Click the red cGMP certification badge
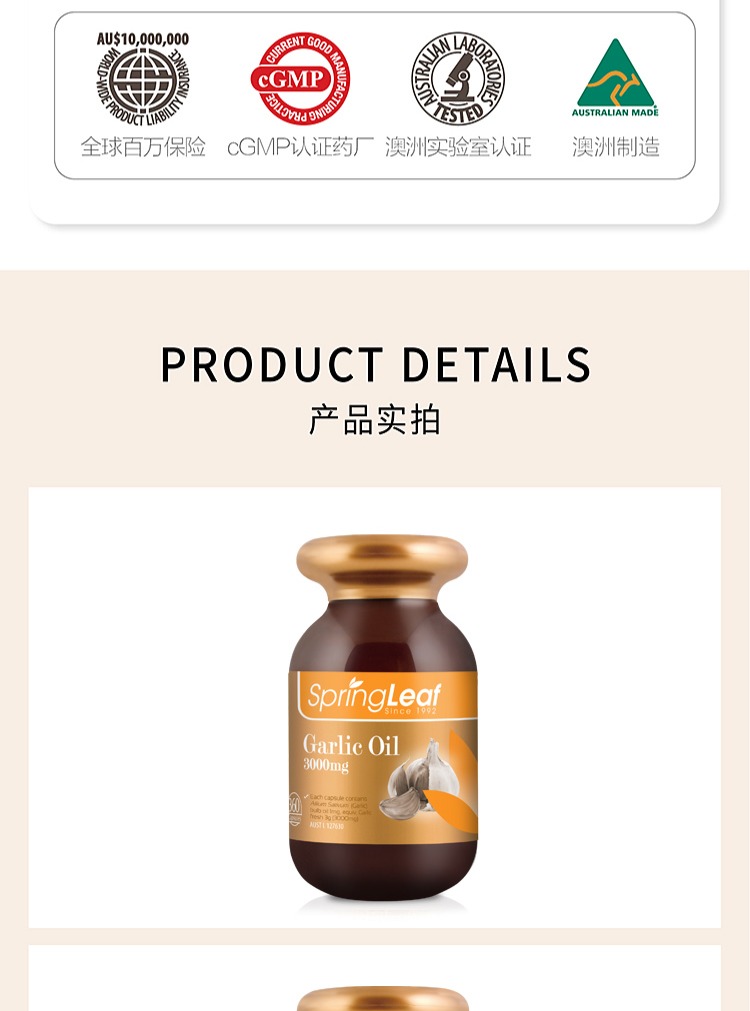 coord(300,78)
